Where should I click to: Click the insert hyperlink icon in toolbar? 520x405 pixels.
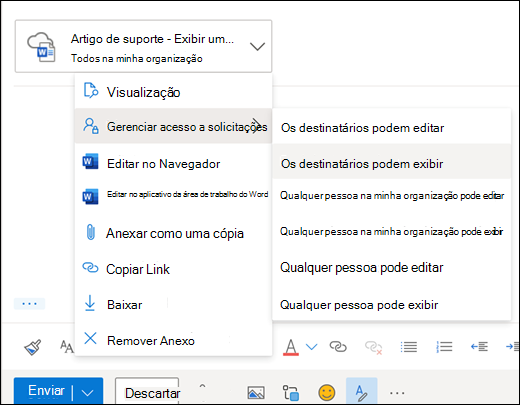pyautogui.click(x=338, y=347)
